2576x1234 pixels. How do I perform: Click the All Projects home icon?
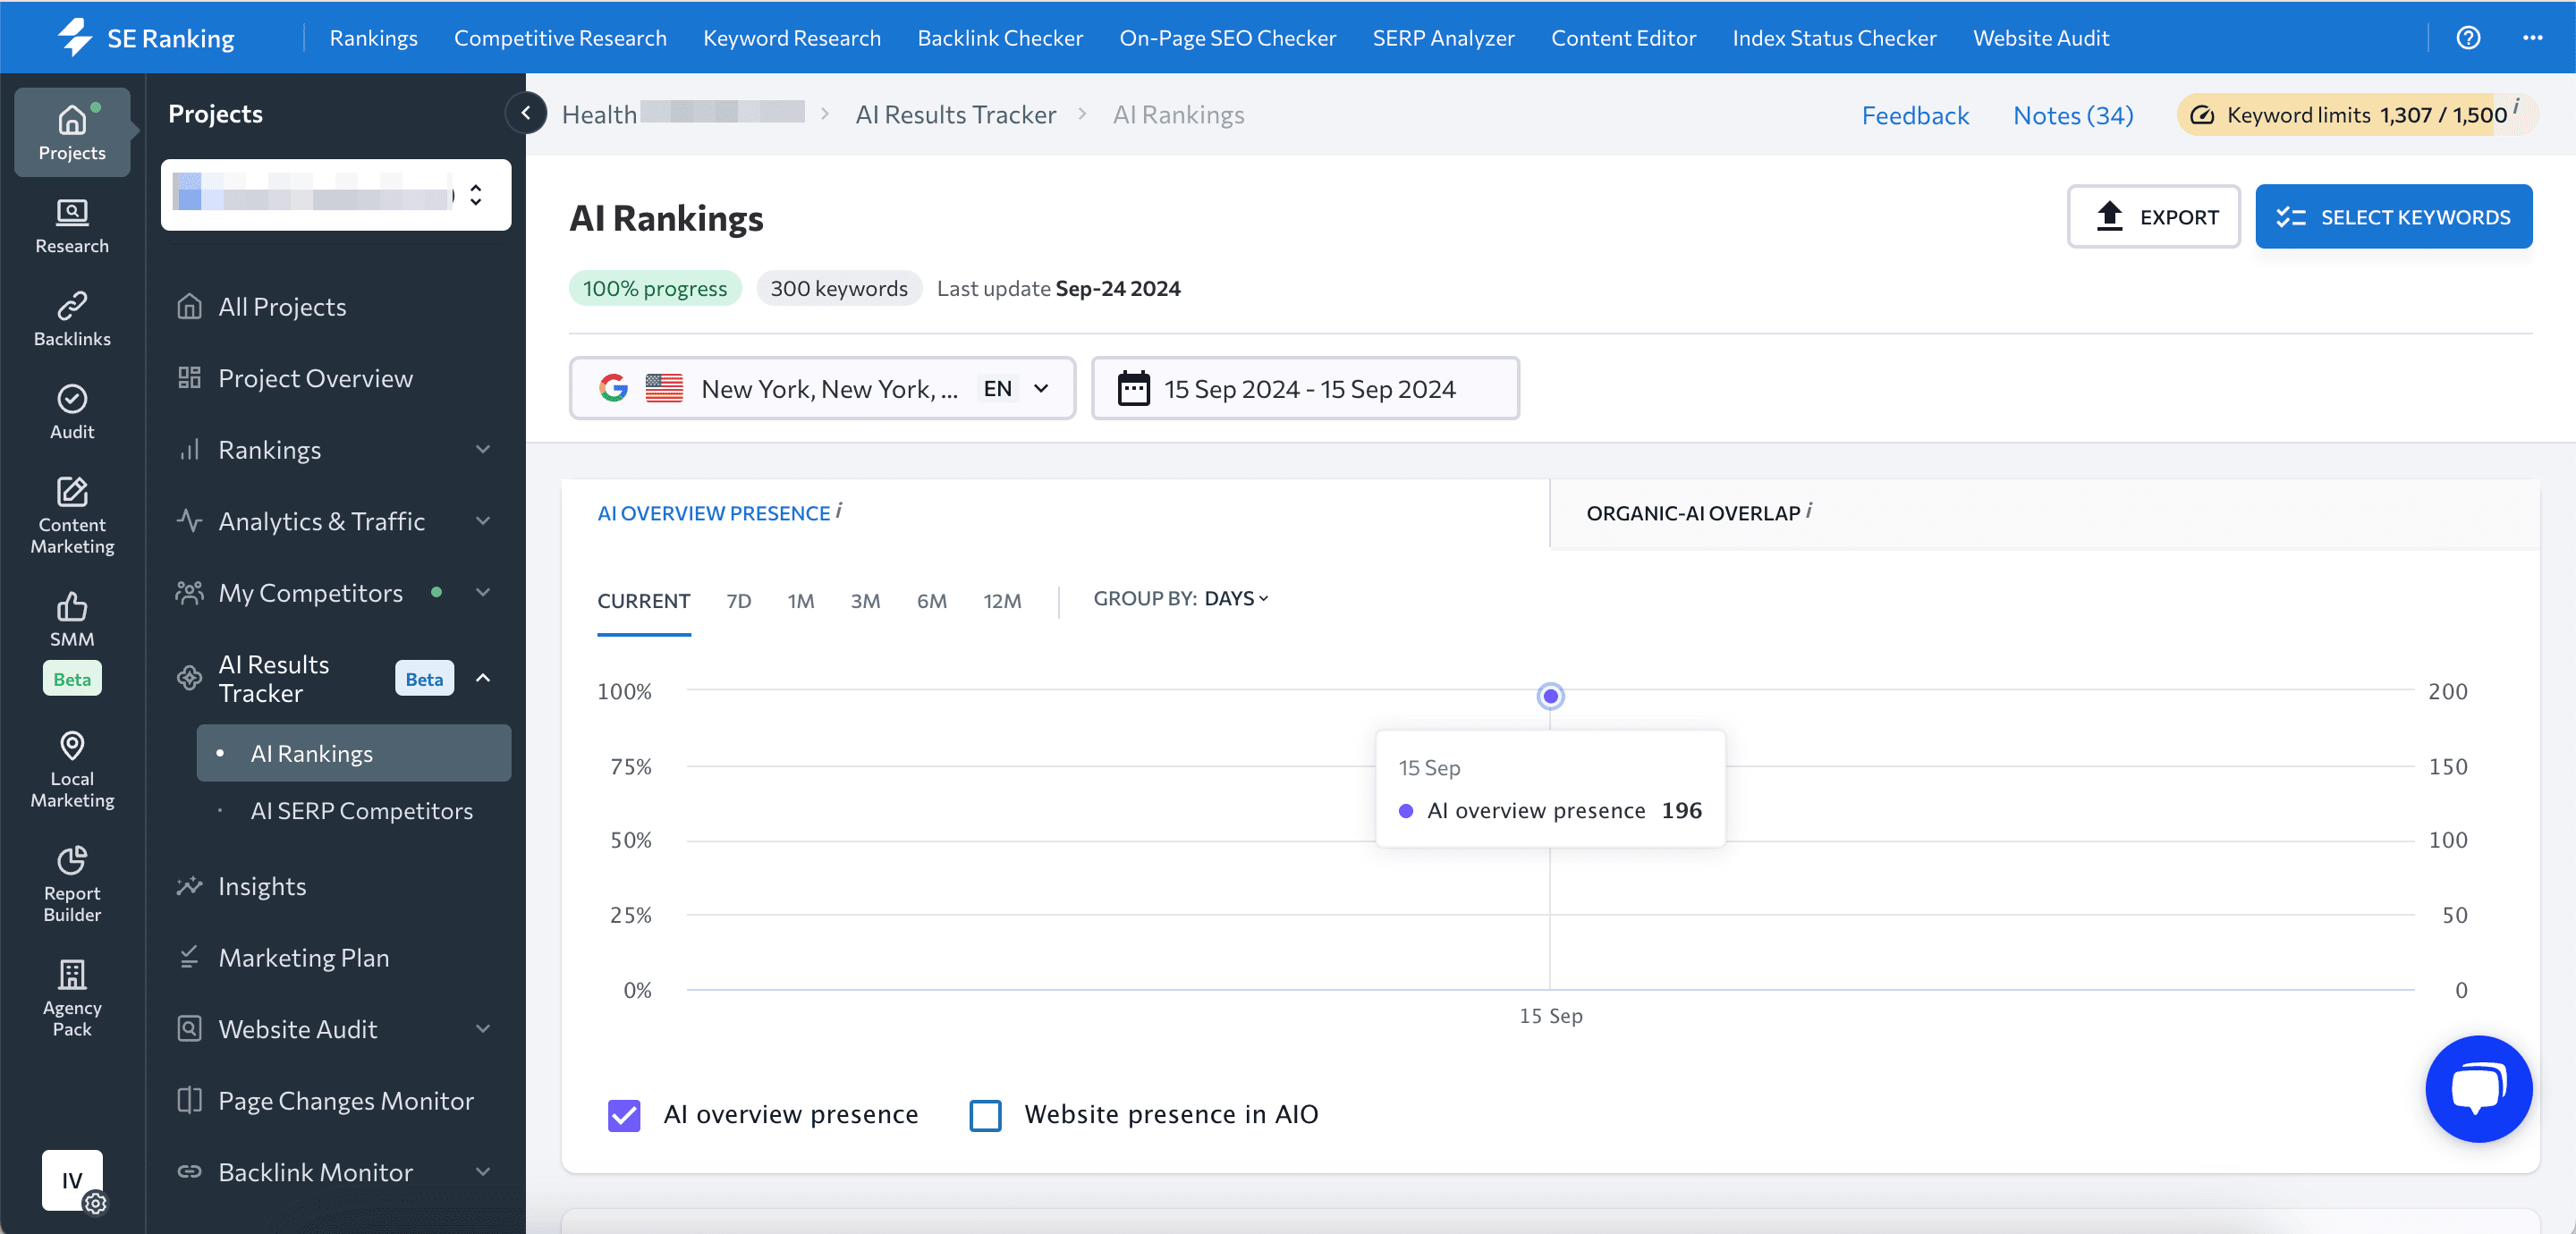(189, 306)
